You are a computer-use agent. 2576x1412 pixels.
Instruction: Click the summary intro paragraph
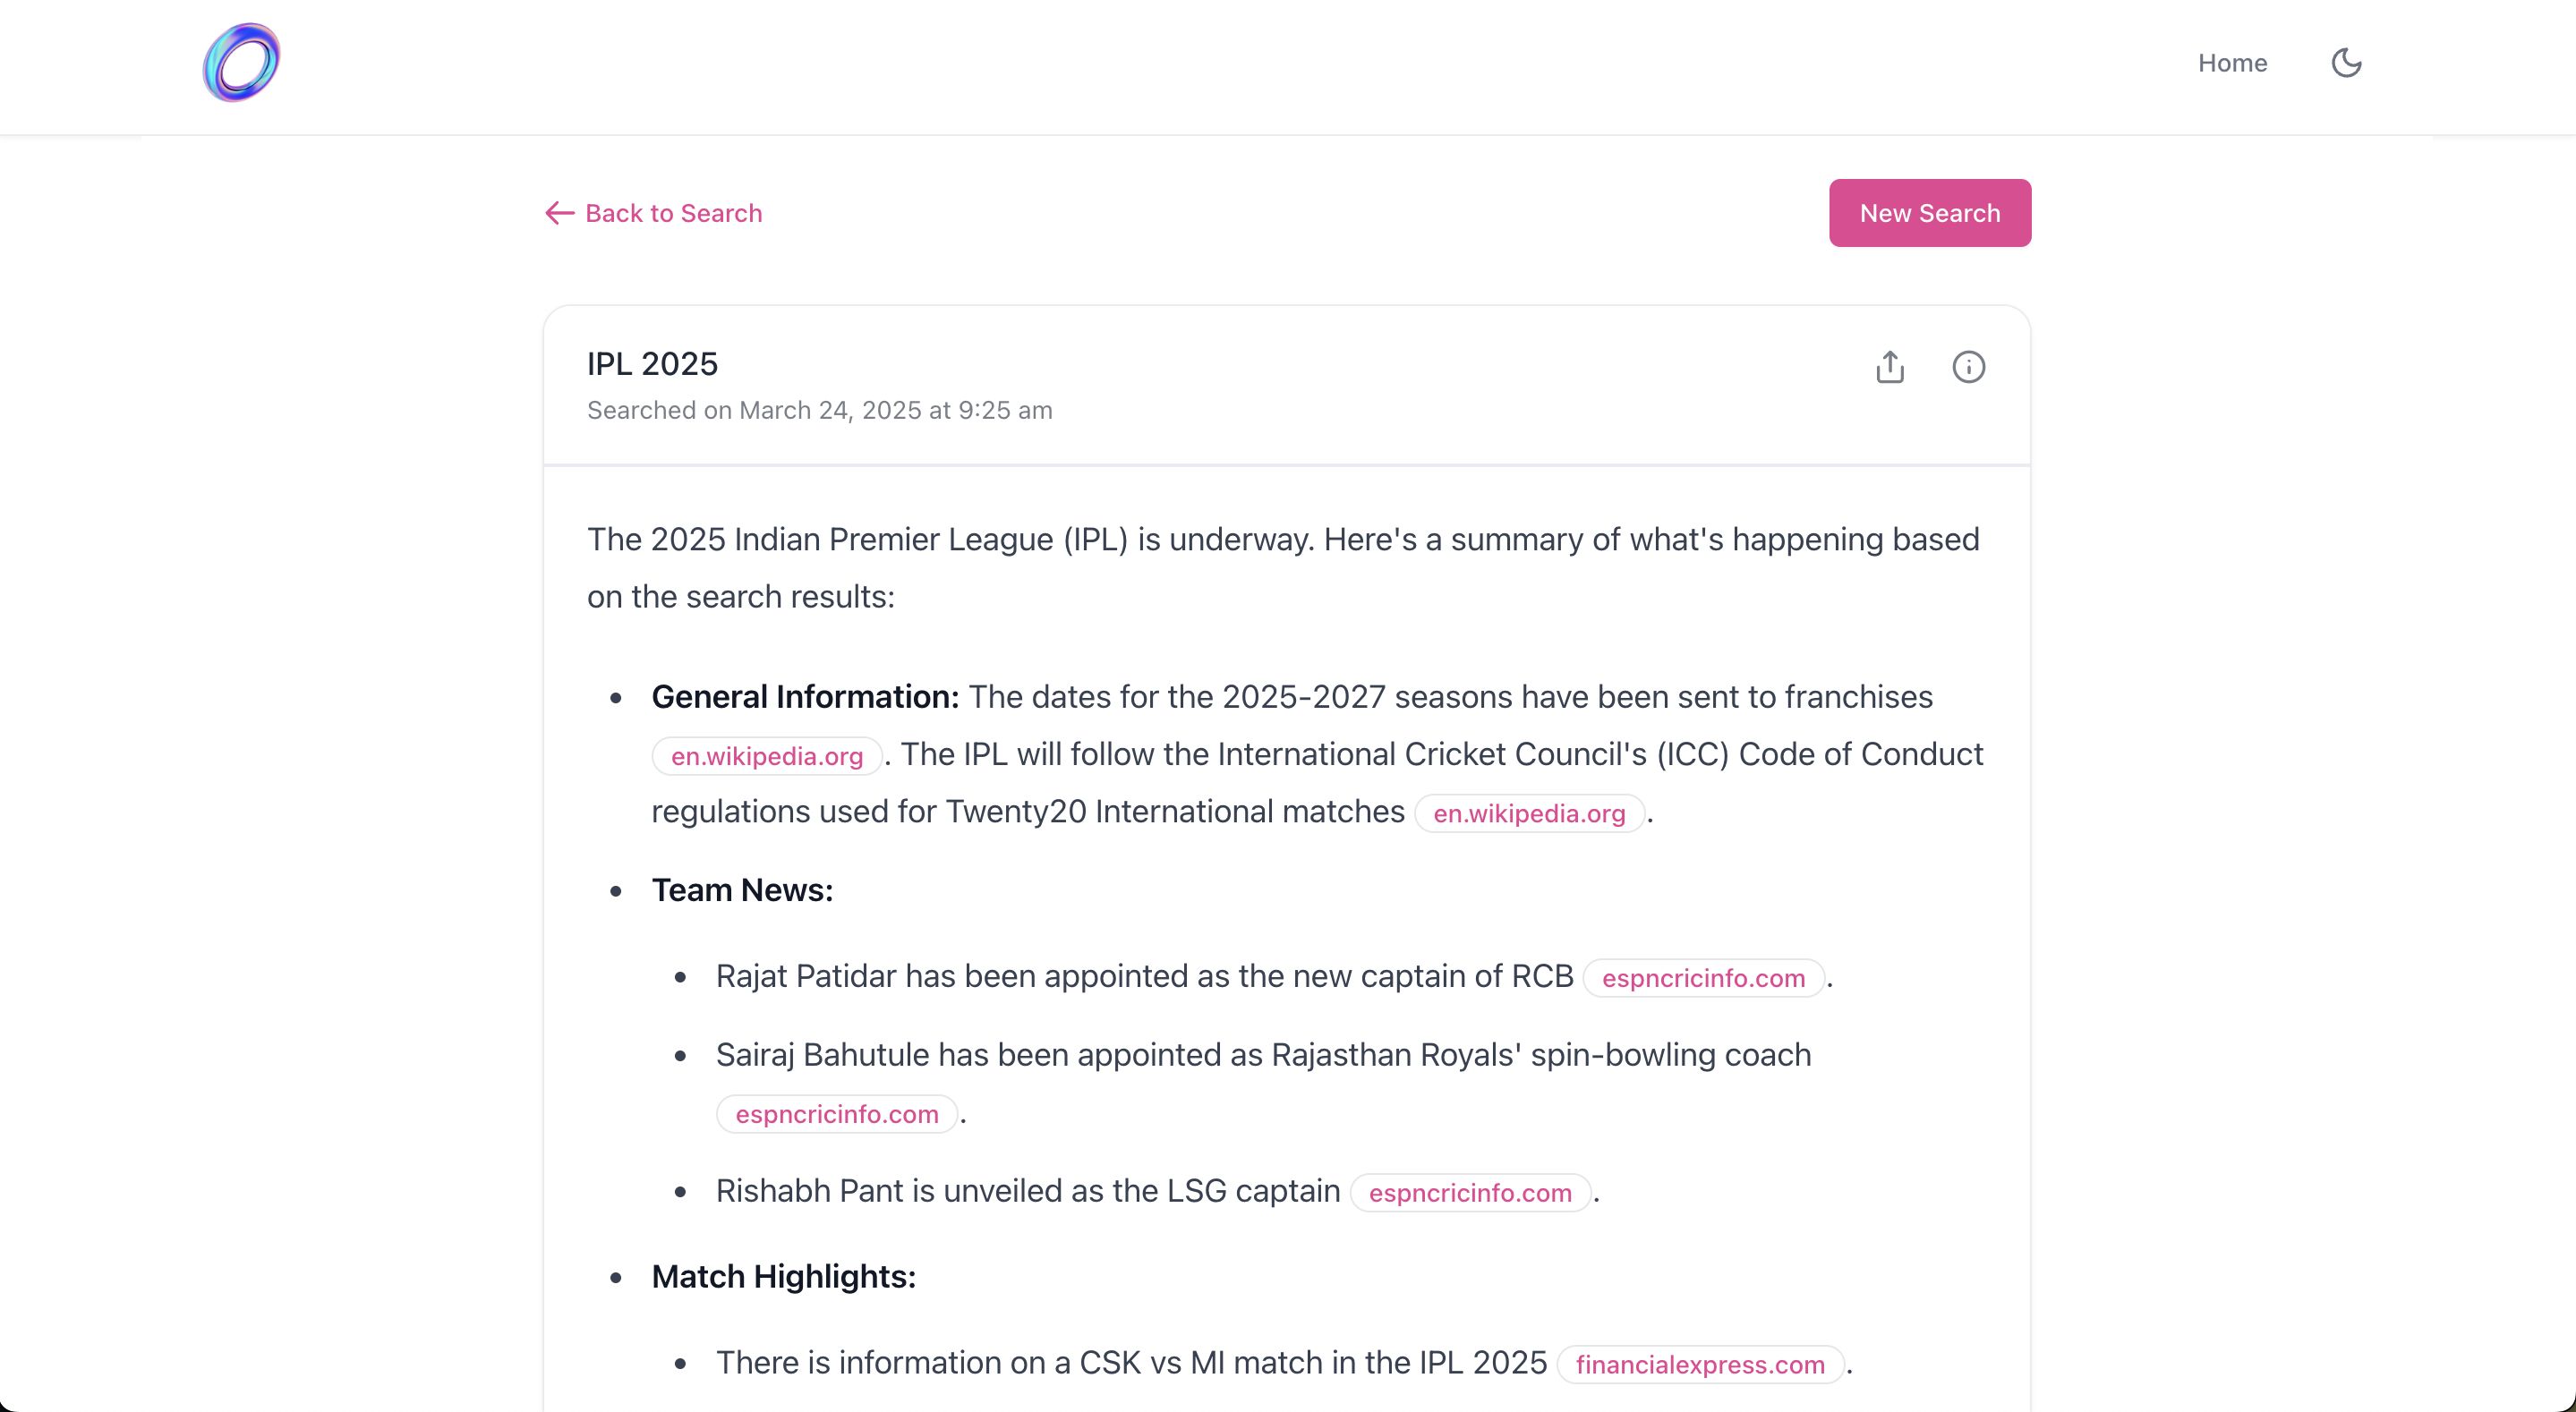pos(1282,567)
